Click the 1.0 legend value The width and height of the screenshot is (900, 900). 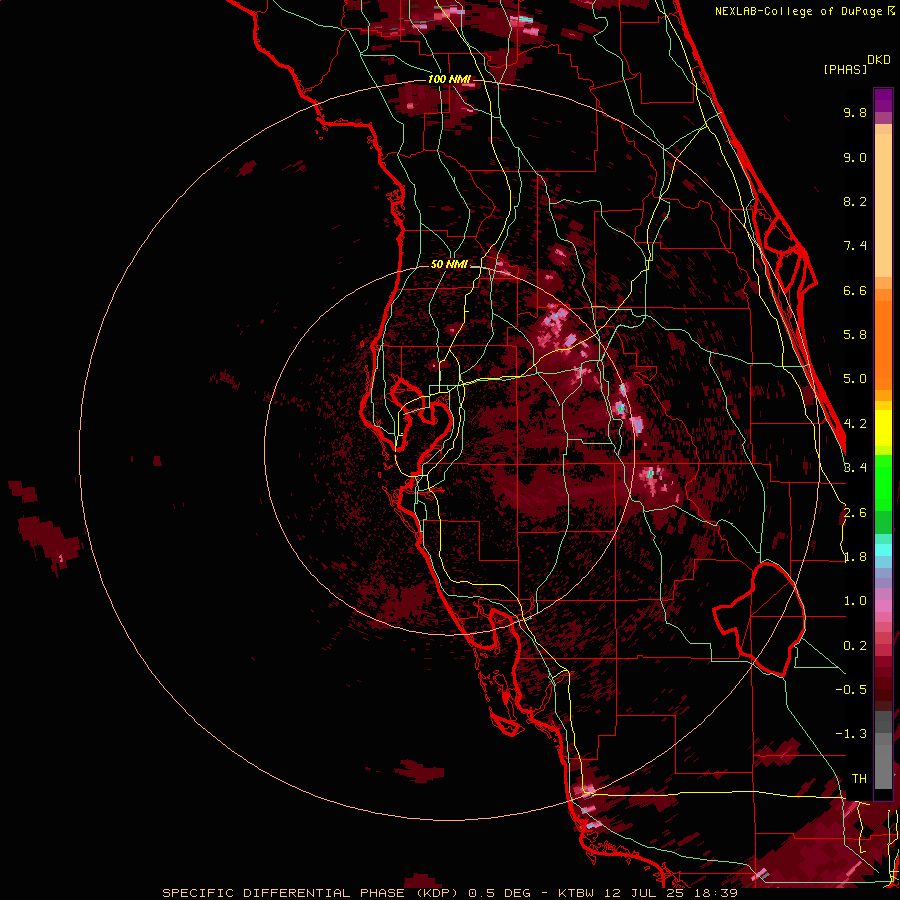855,601
